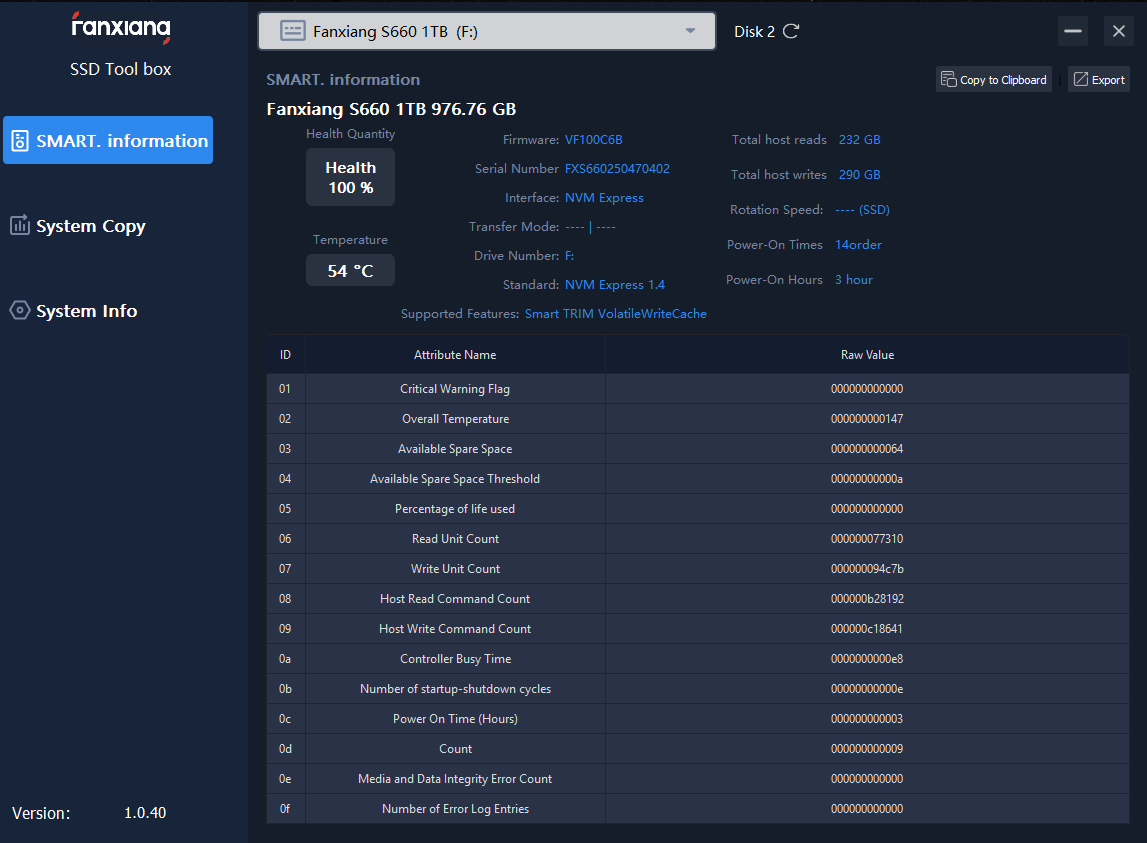
Task: Switch to System Info tab
Action: point(73,311)
